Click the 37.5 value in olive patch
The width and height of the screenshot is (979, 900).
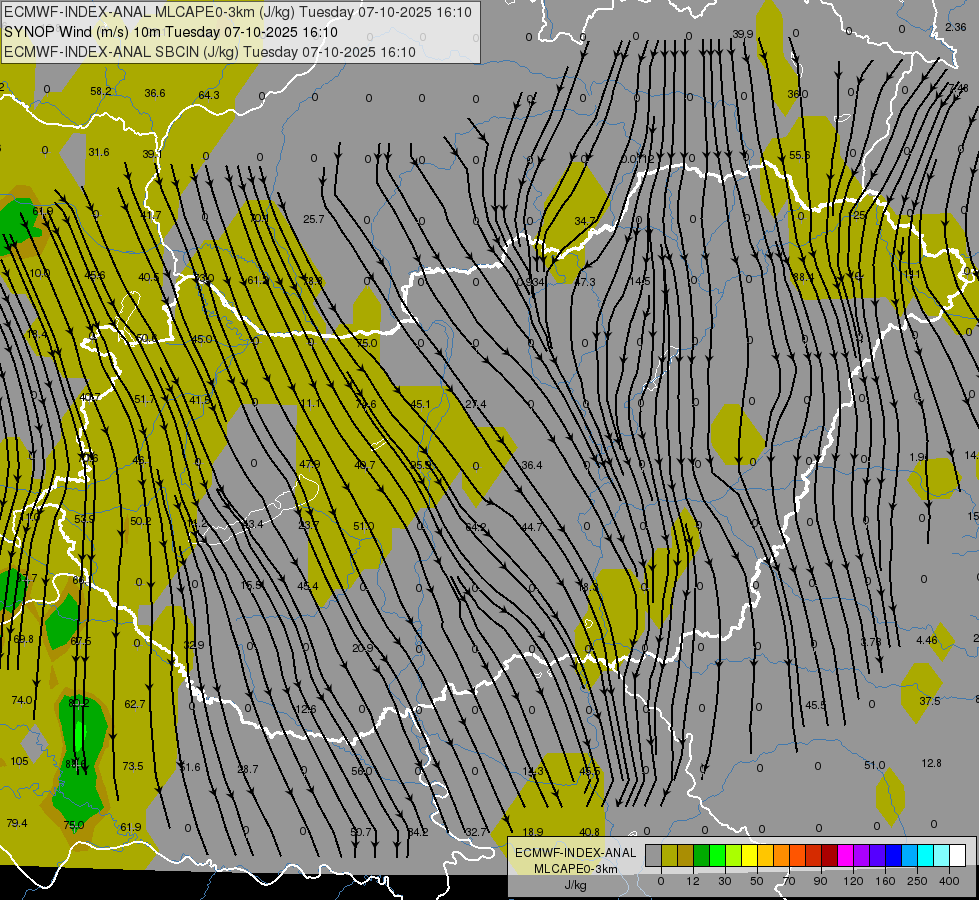point(929,701)
